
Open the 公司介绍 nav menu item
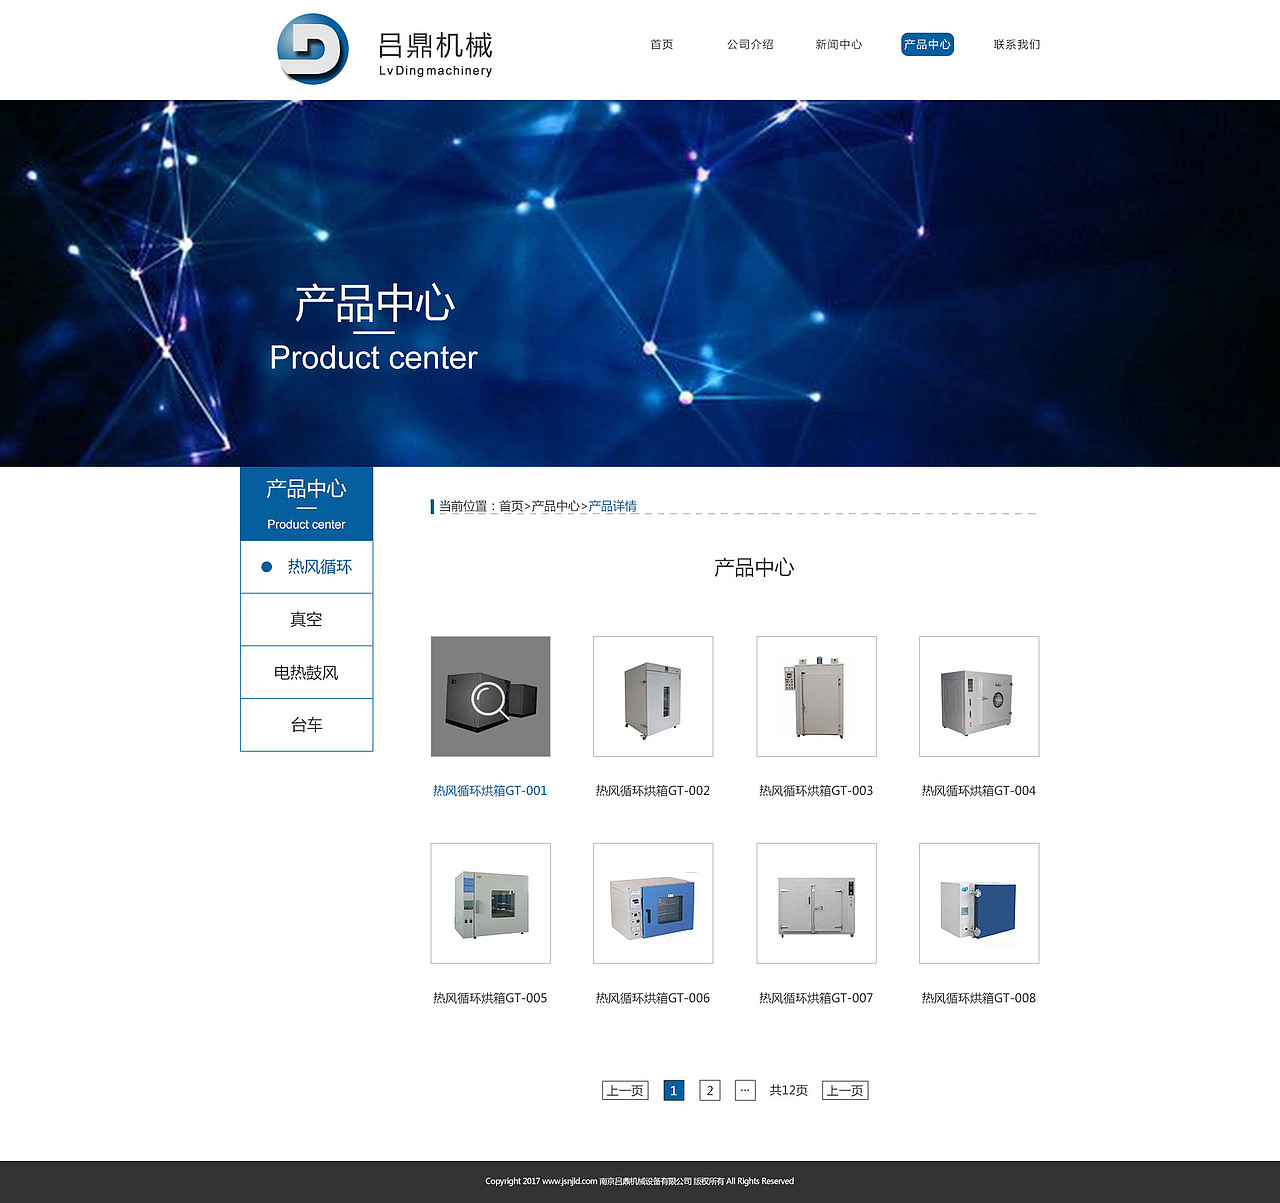(x=750, y=44)
